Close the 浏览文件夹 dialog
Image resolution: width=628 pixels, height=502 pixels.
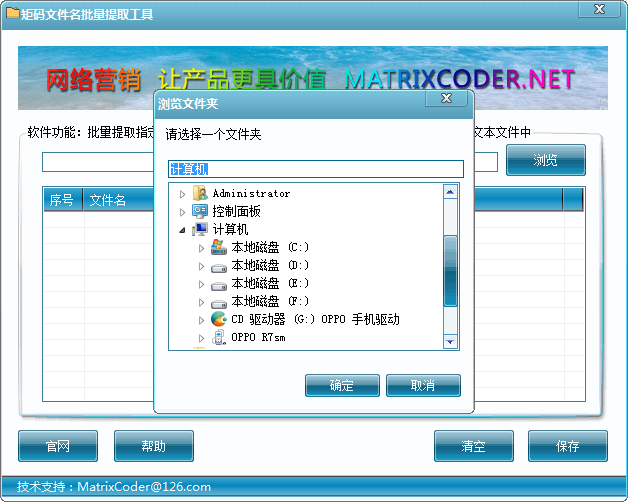(x=446, y=98)
